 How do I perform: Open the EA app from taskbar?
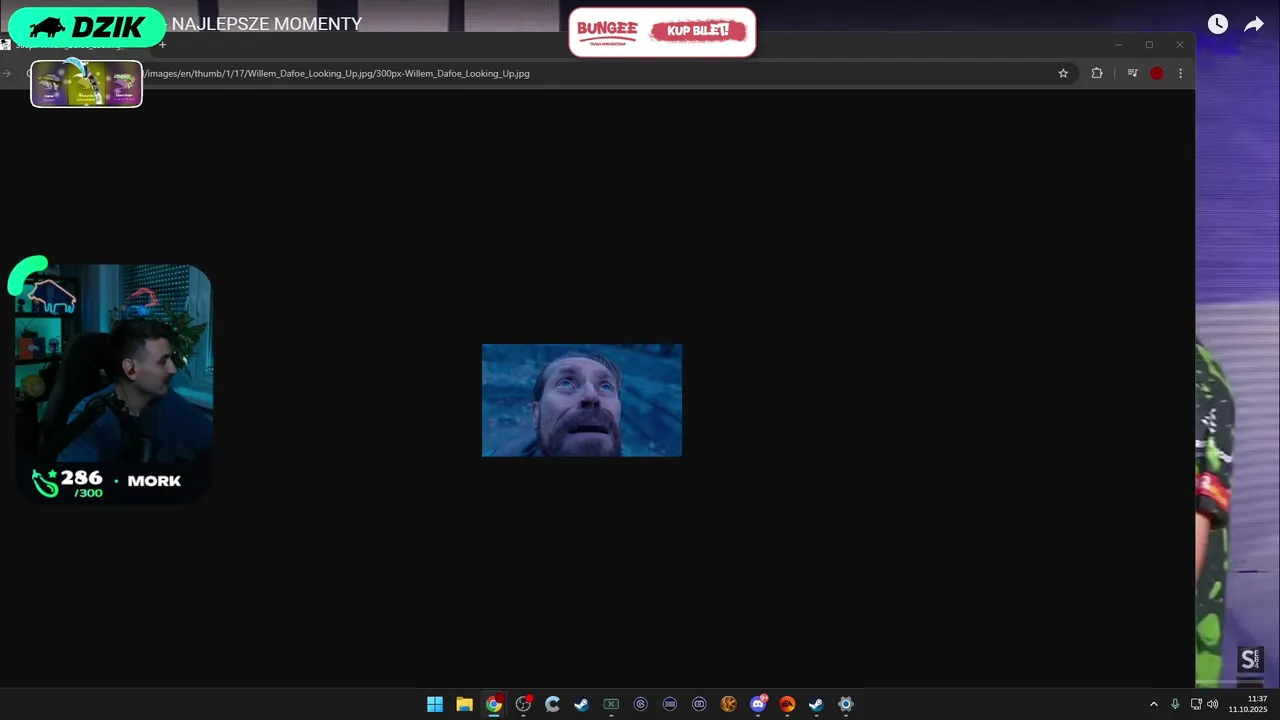(787, 704)
